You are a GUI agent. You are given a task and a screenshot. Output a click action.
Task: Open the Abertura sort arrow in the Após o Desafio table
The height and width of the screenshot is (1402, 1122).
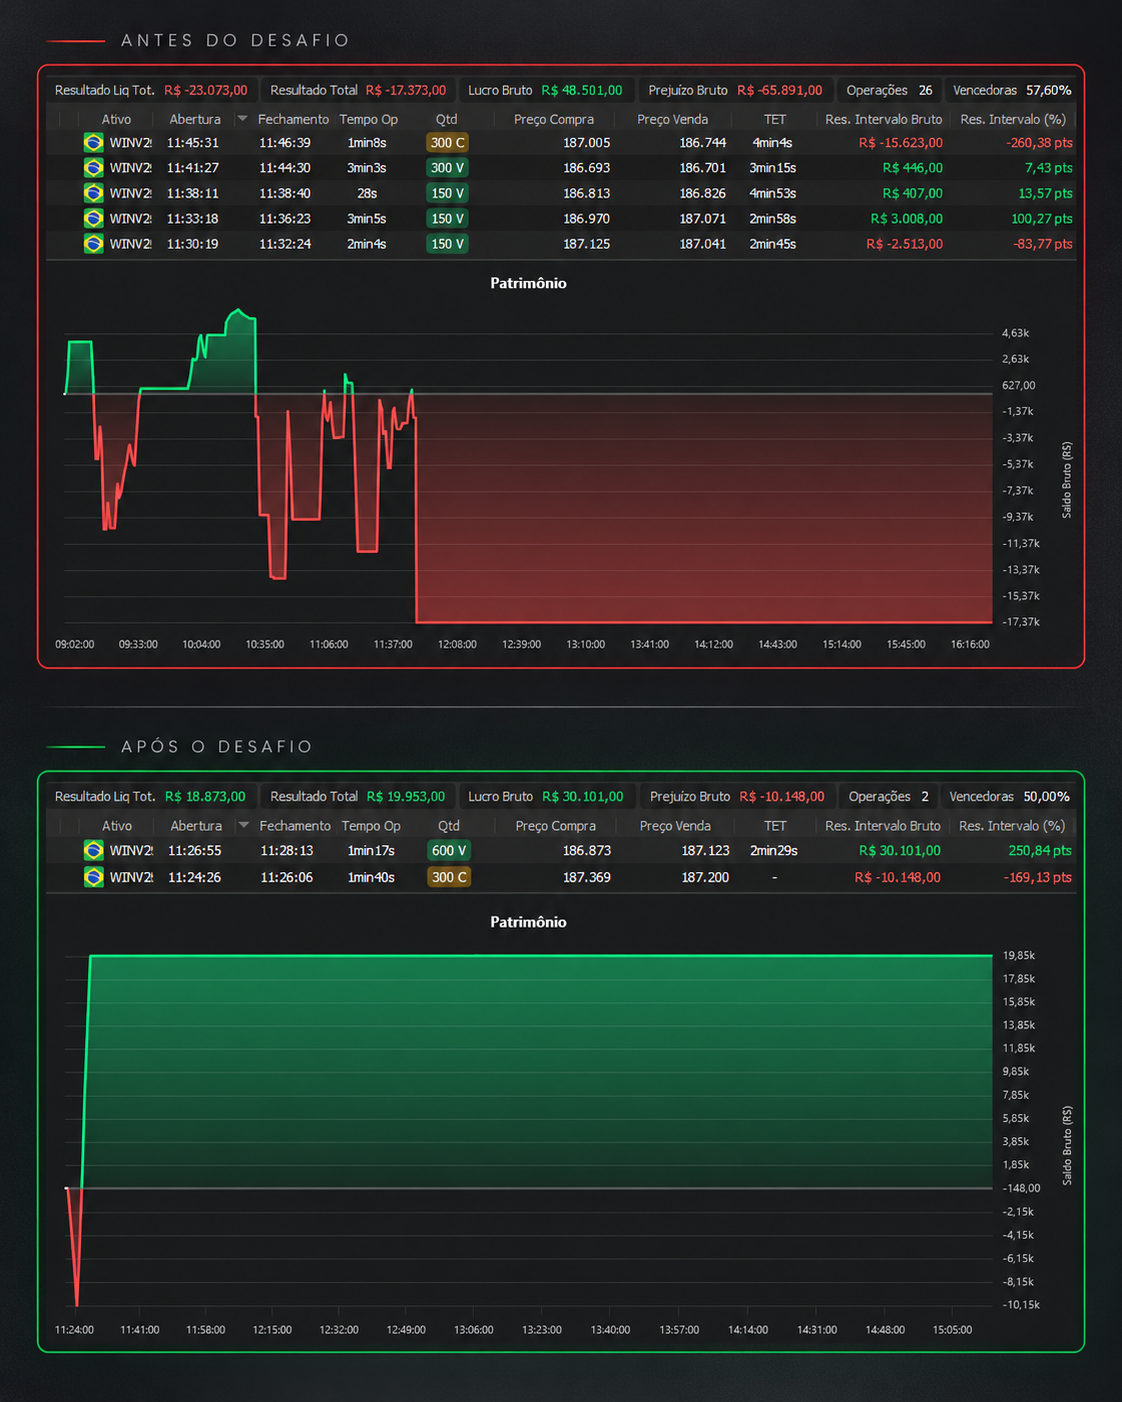pos(243,826)
